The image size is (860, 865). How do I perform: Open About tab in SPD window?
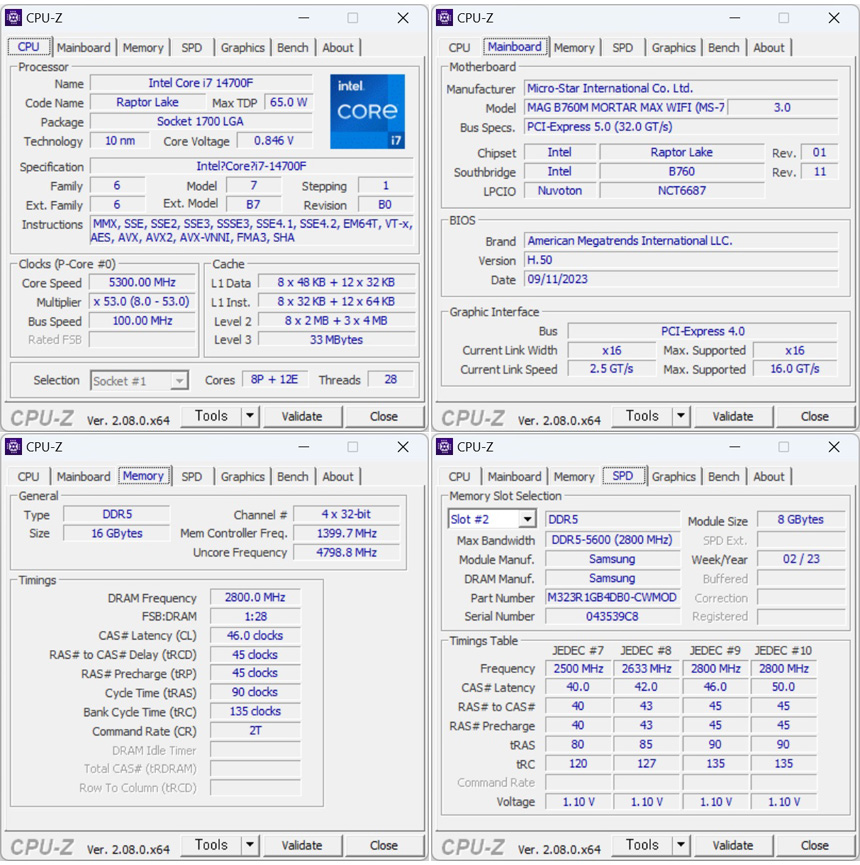(x=768, y=476)
